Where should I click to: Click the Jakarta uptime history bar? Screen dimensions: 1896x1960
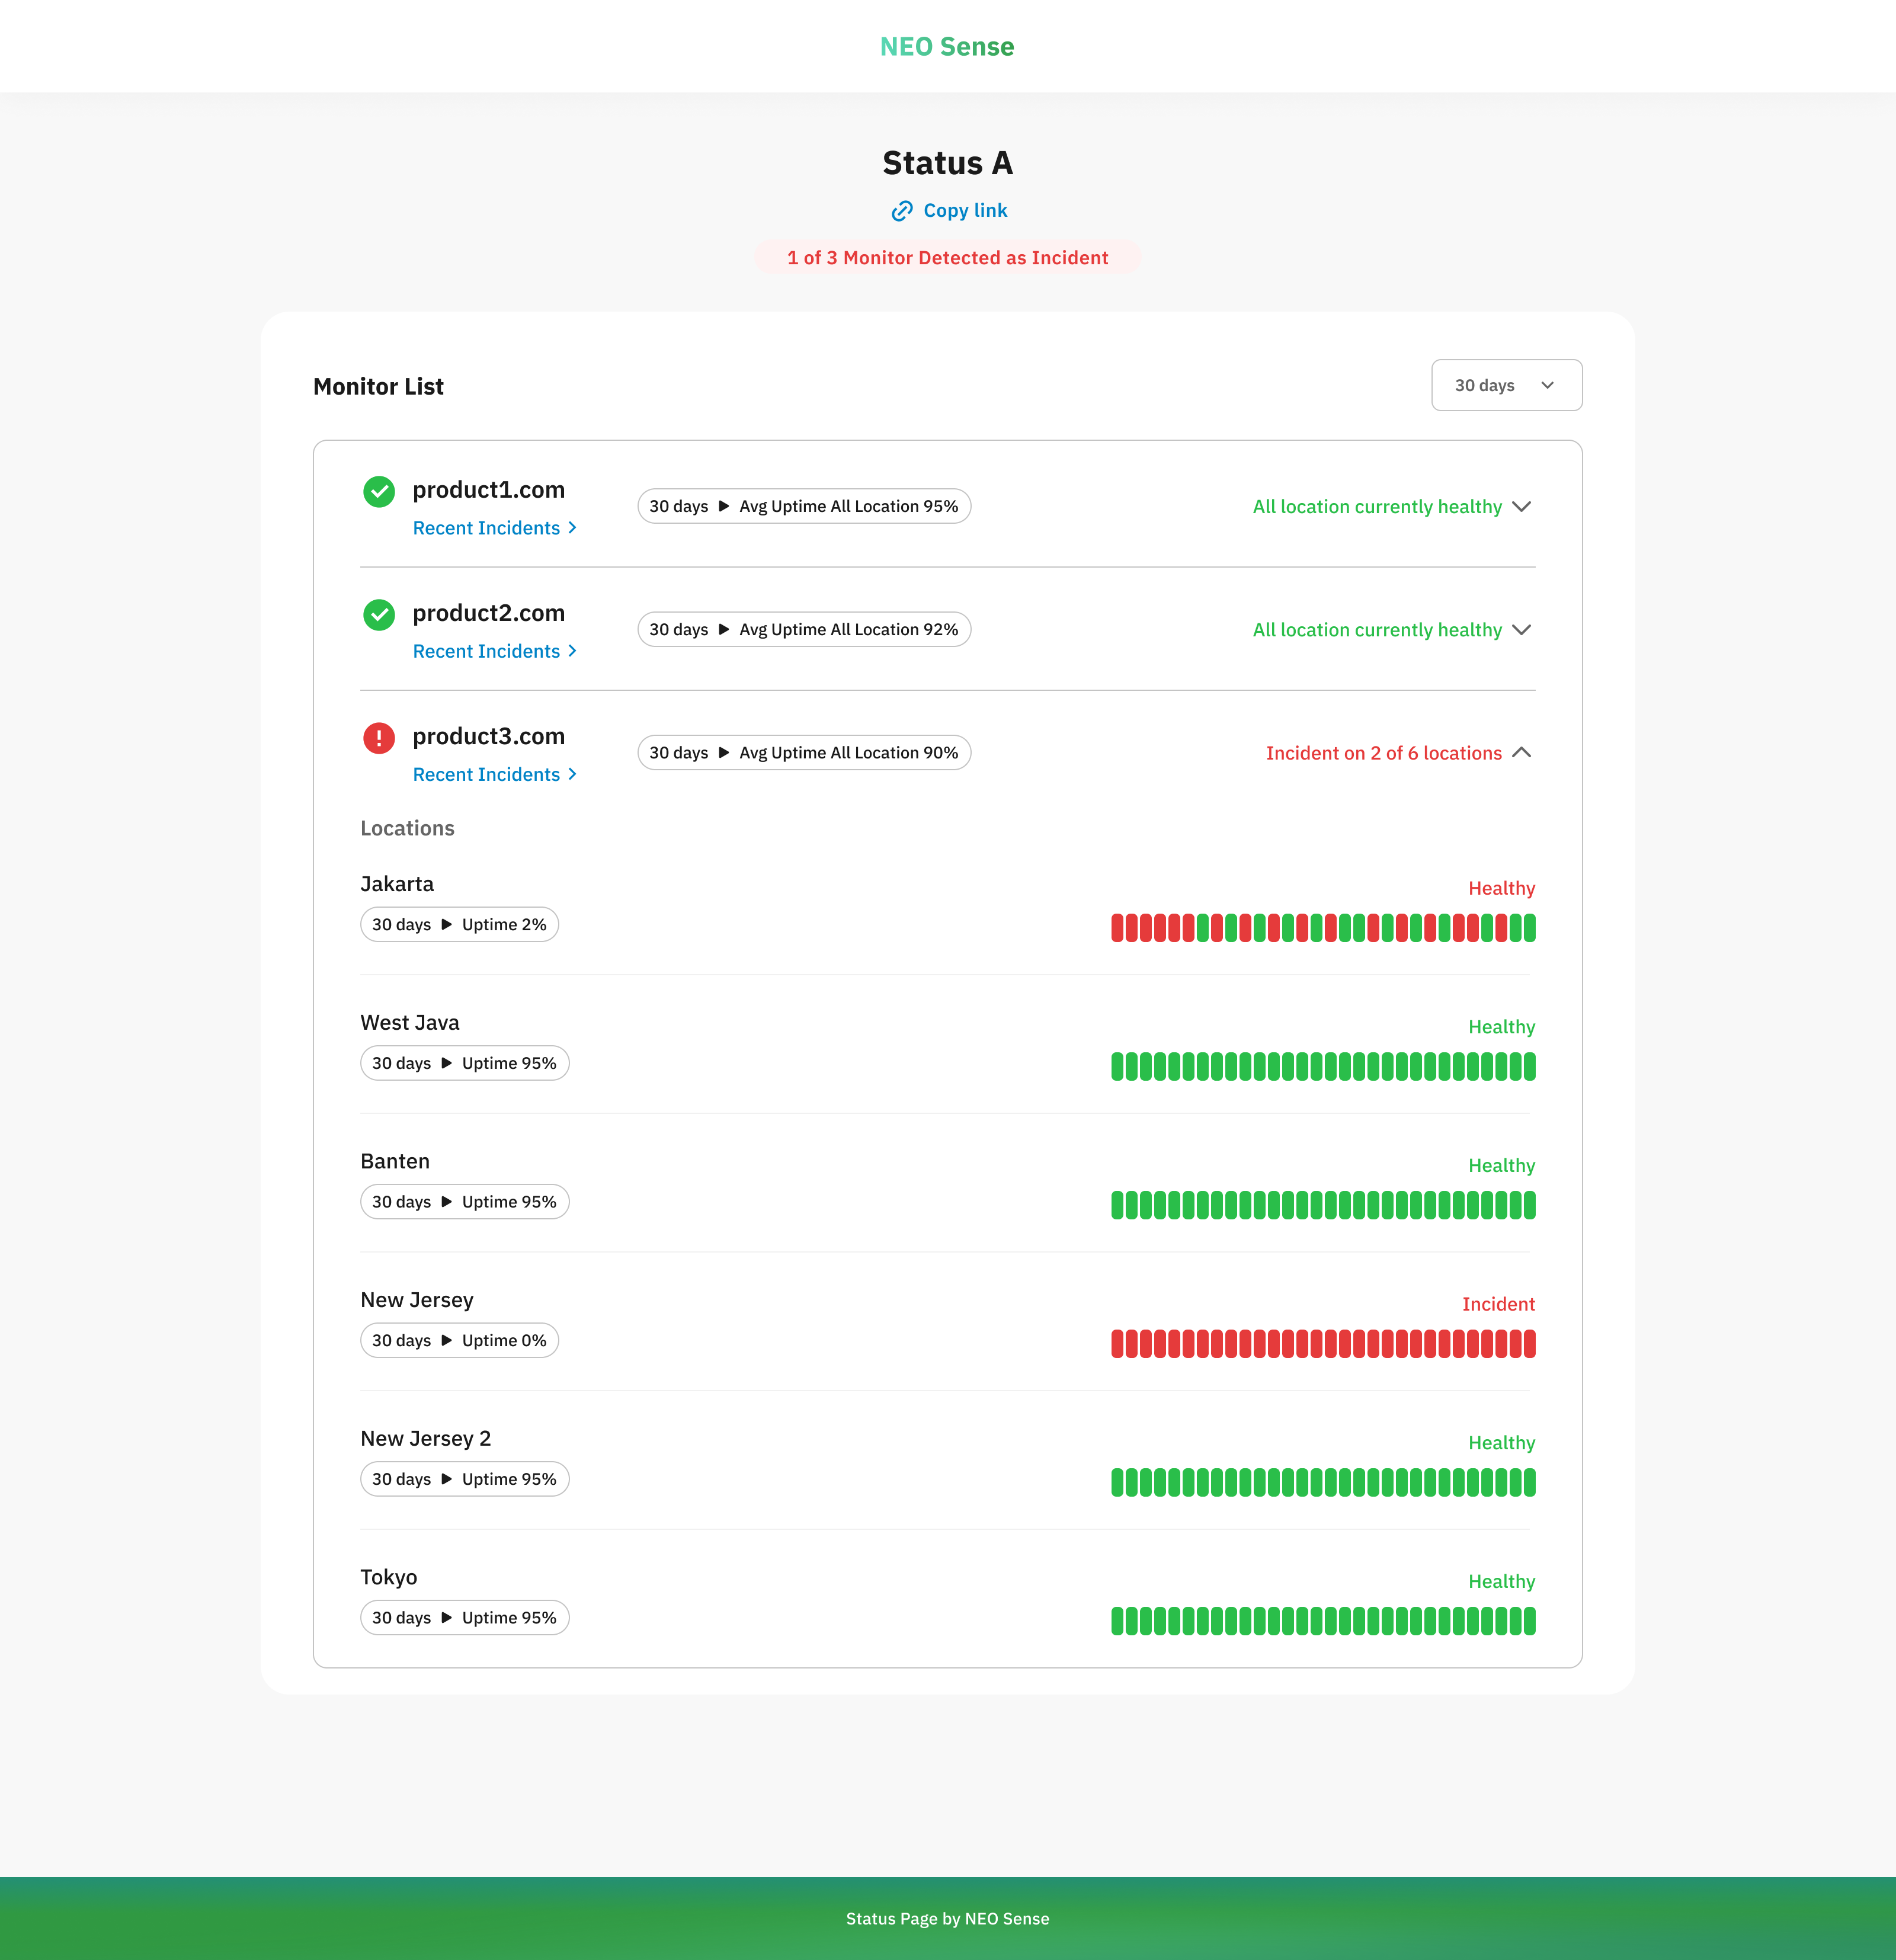(x=1322, y=928)
